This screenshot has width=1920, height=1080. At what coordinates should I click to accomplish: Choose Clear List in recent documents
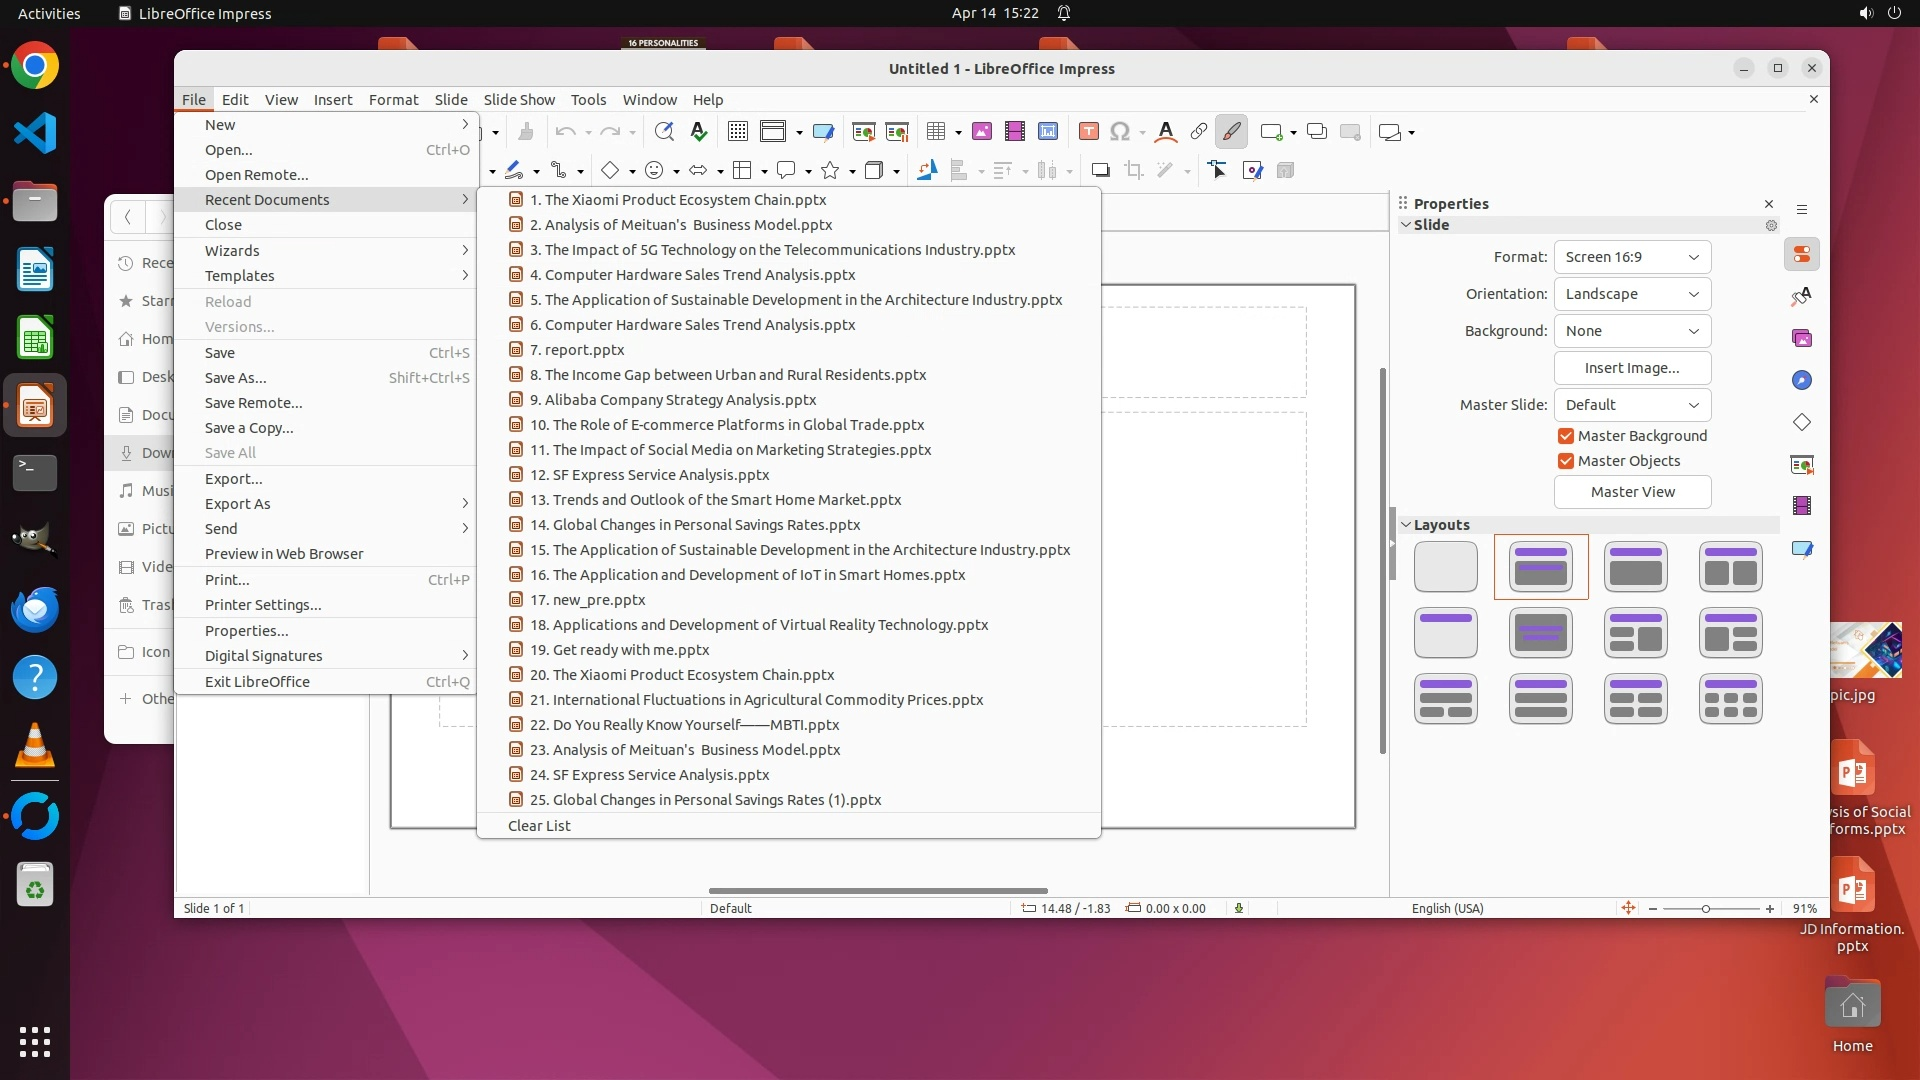[x=539, y=826]
